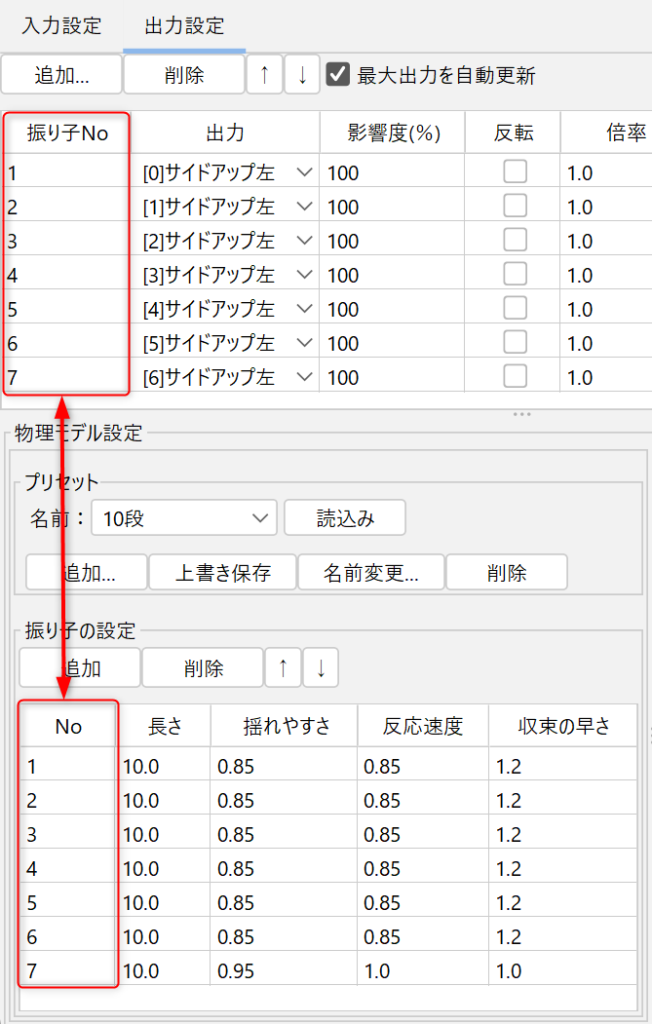Click 揺れやすさ cell showing 0.95 in row 7

click(283, 971)
